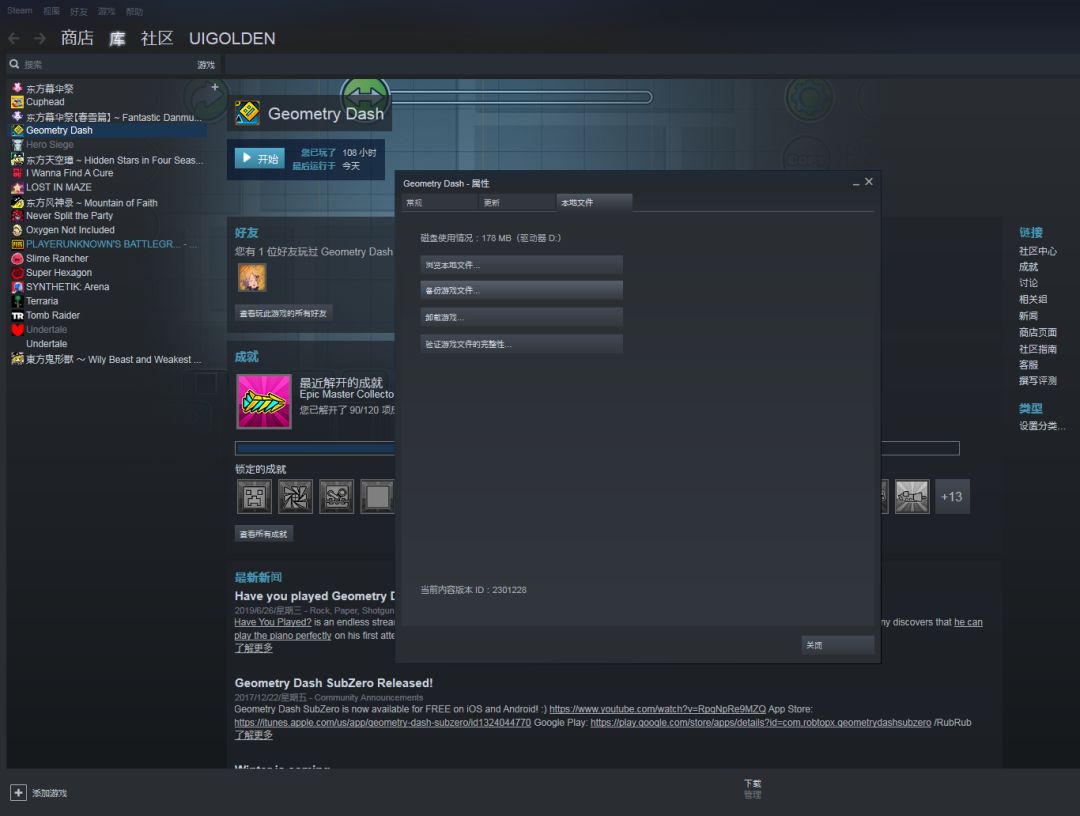The height and width of the screenshot is (816, 1080).
Task: Click the forward navigation arrow
Action: (40, 39)
